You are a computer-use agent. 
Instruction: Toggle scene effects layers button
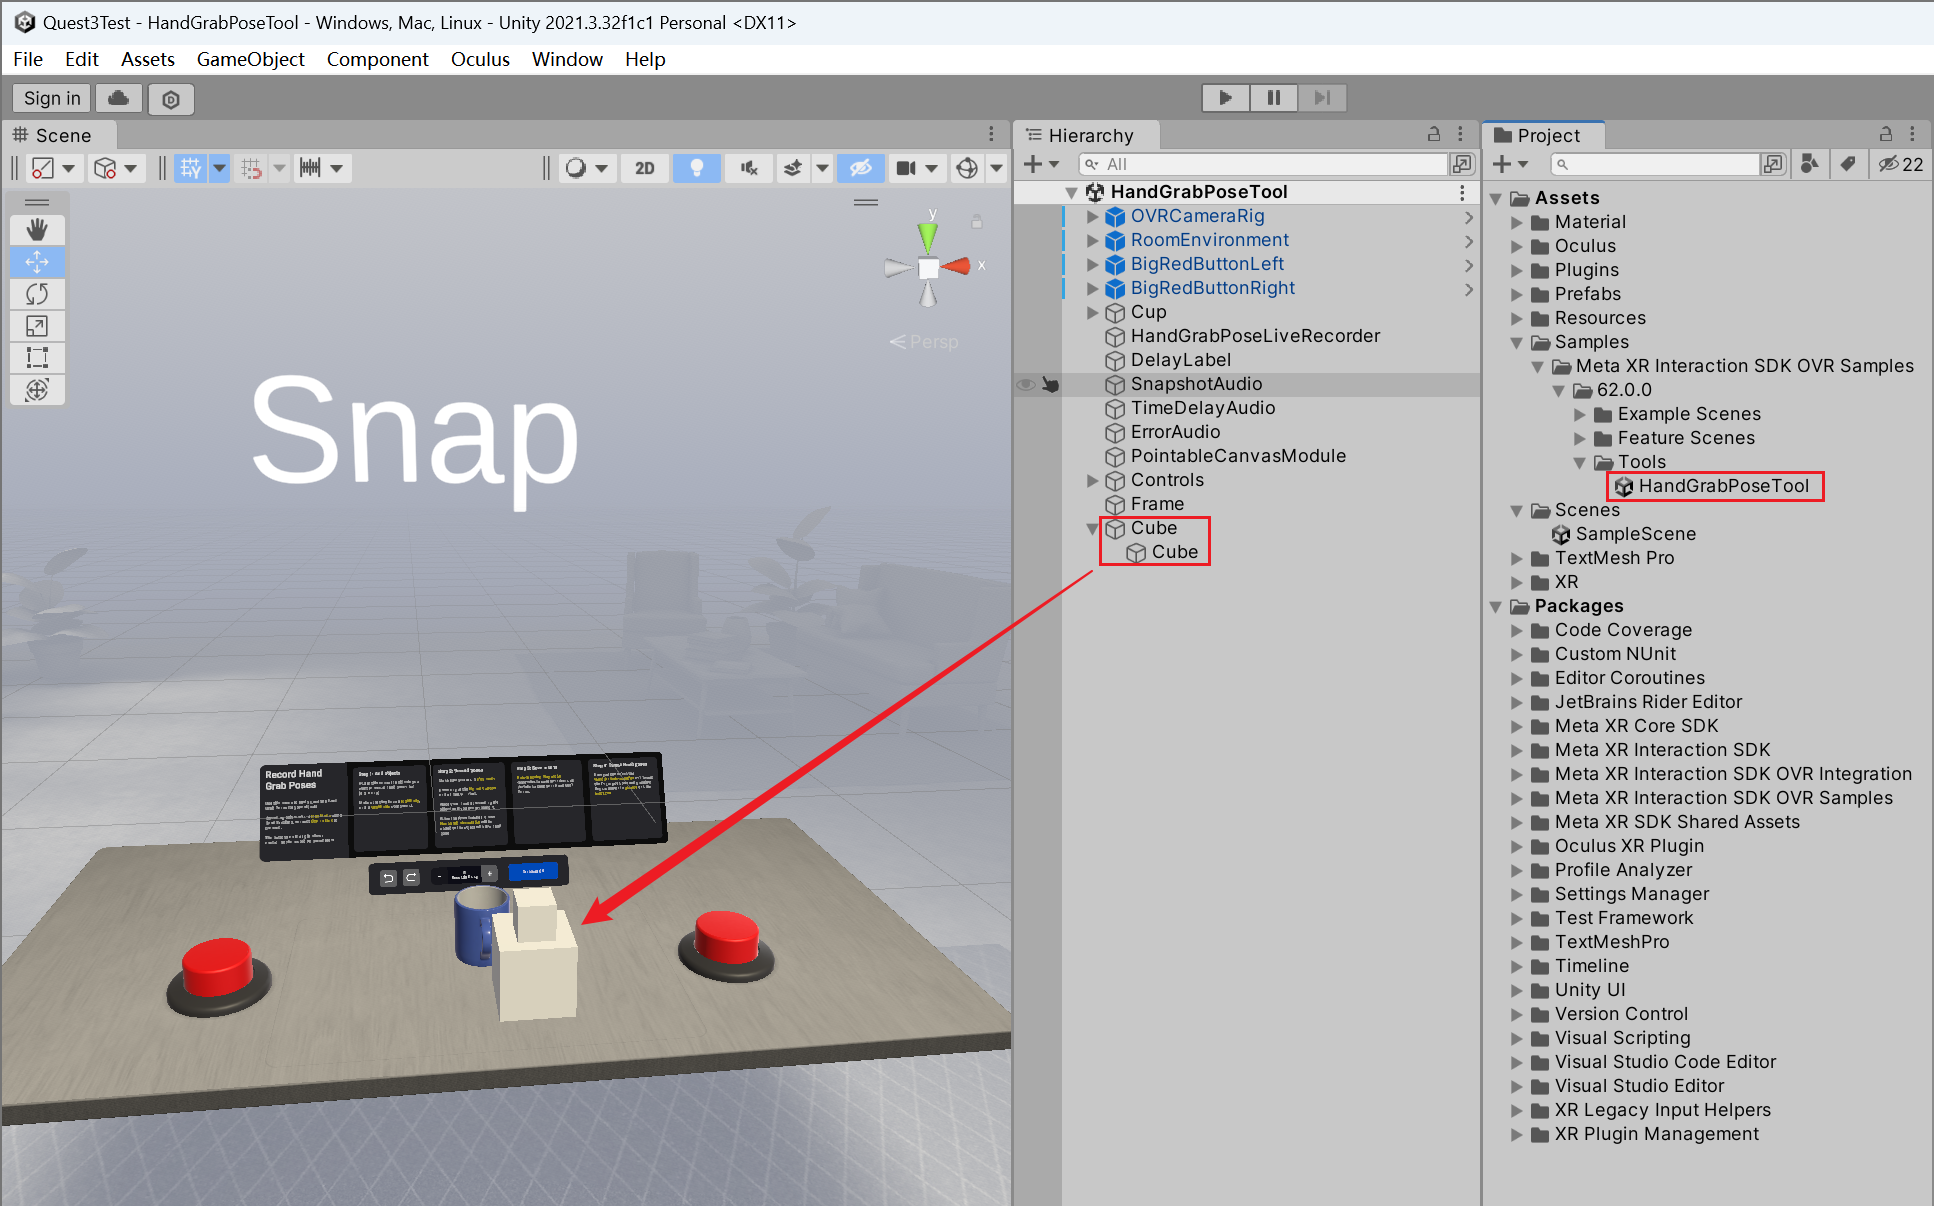click(793, 168)
